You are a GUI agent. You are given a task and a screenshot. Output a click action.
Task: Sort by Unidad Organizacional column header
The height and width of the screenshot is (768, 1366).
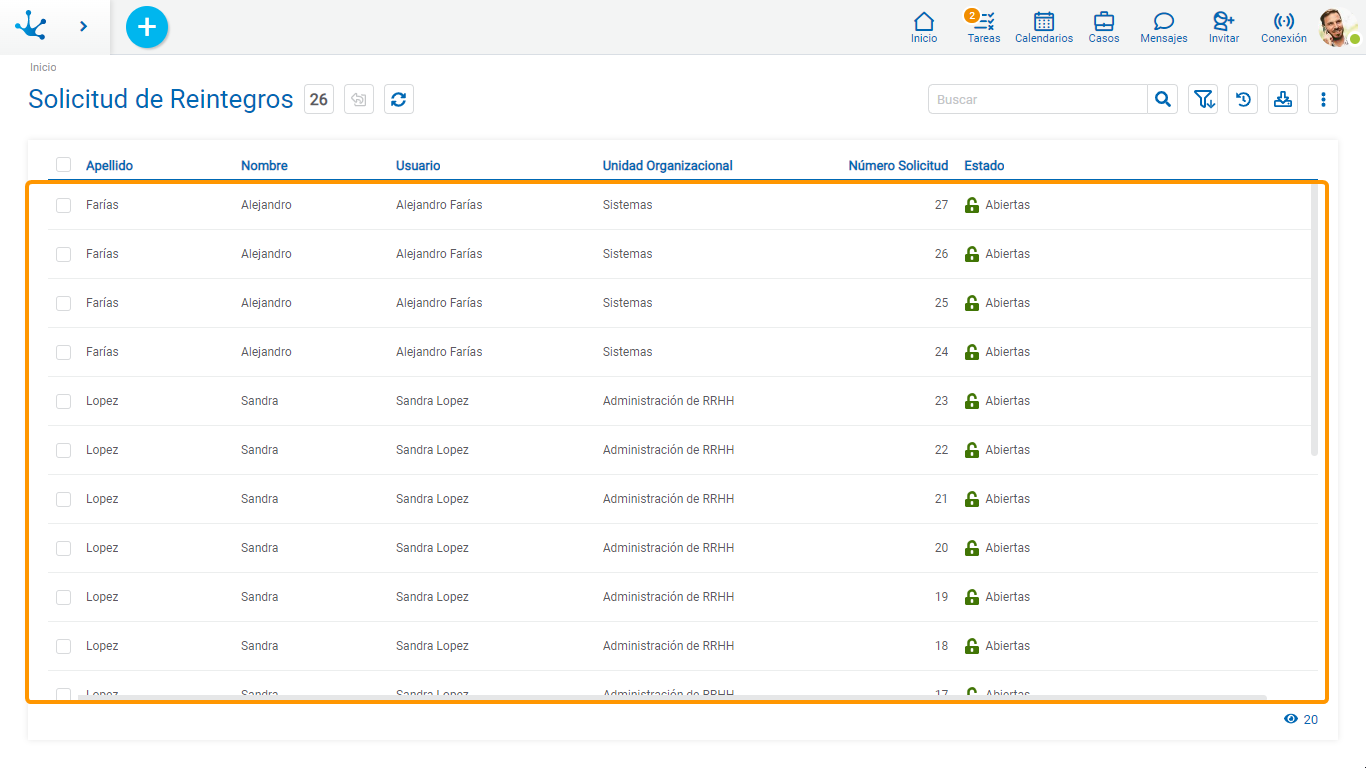[668, 166]
